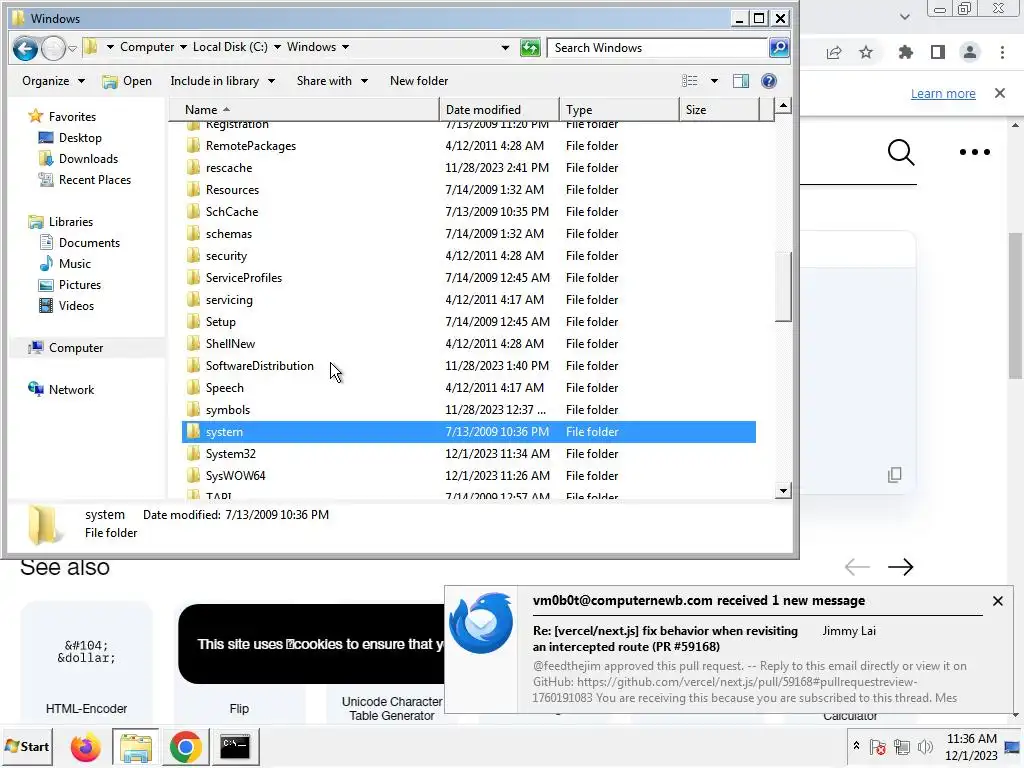Click the webpage search magnifier icon
Image resolution: width=1024 pixels, height=768 pixels.
tap(901, 152)
